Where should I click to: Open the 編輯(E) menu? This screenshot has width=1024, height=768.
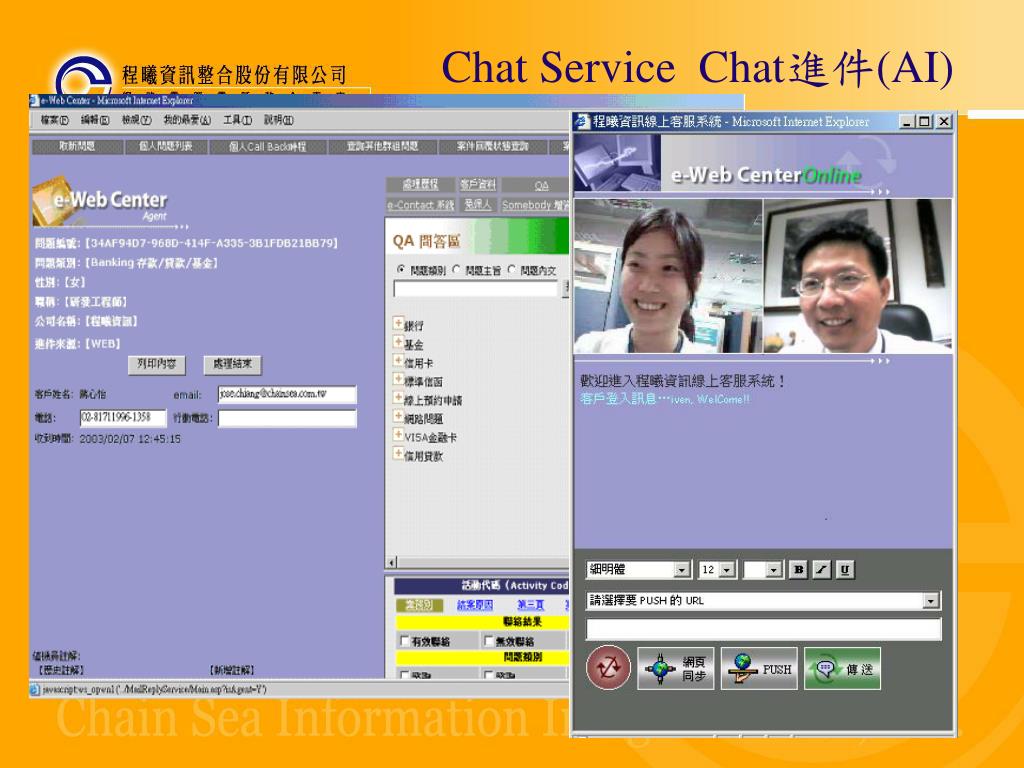(x=95, y=120)
